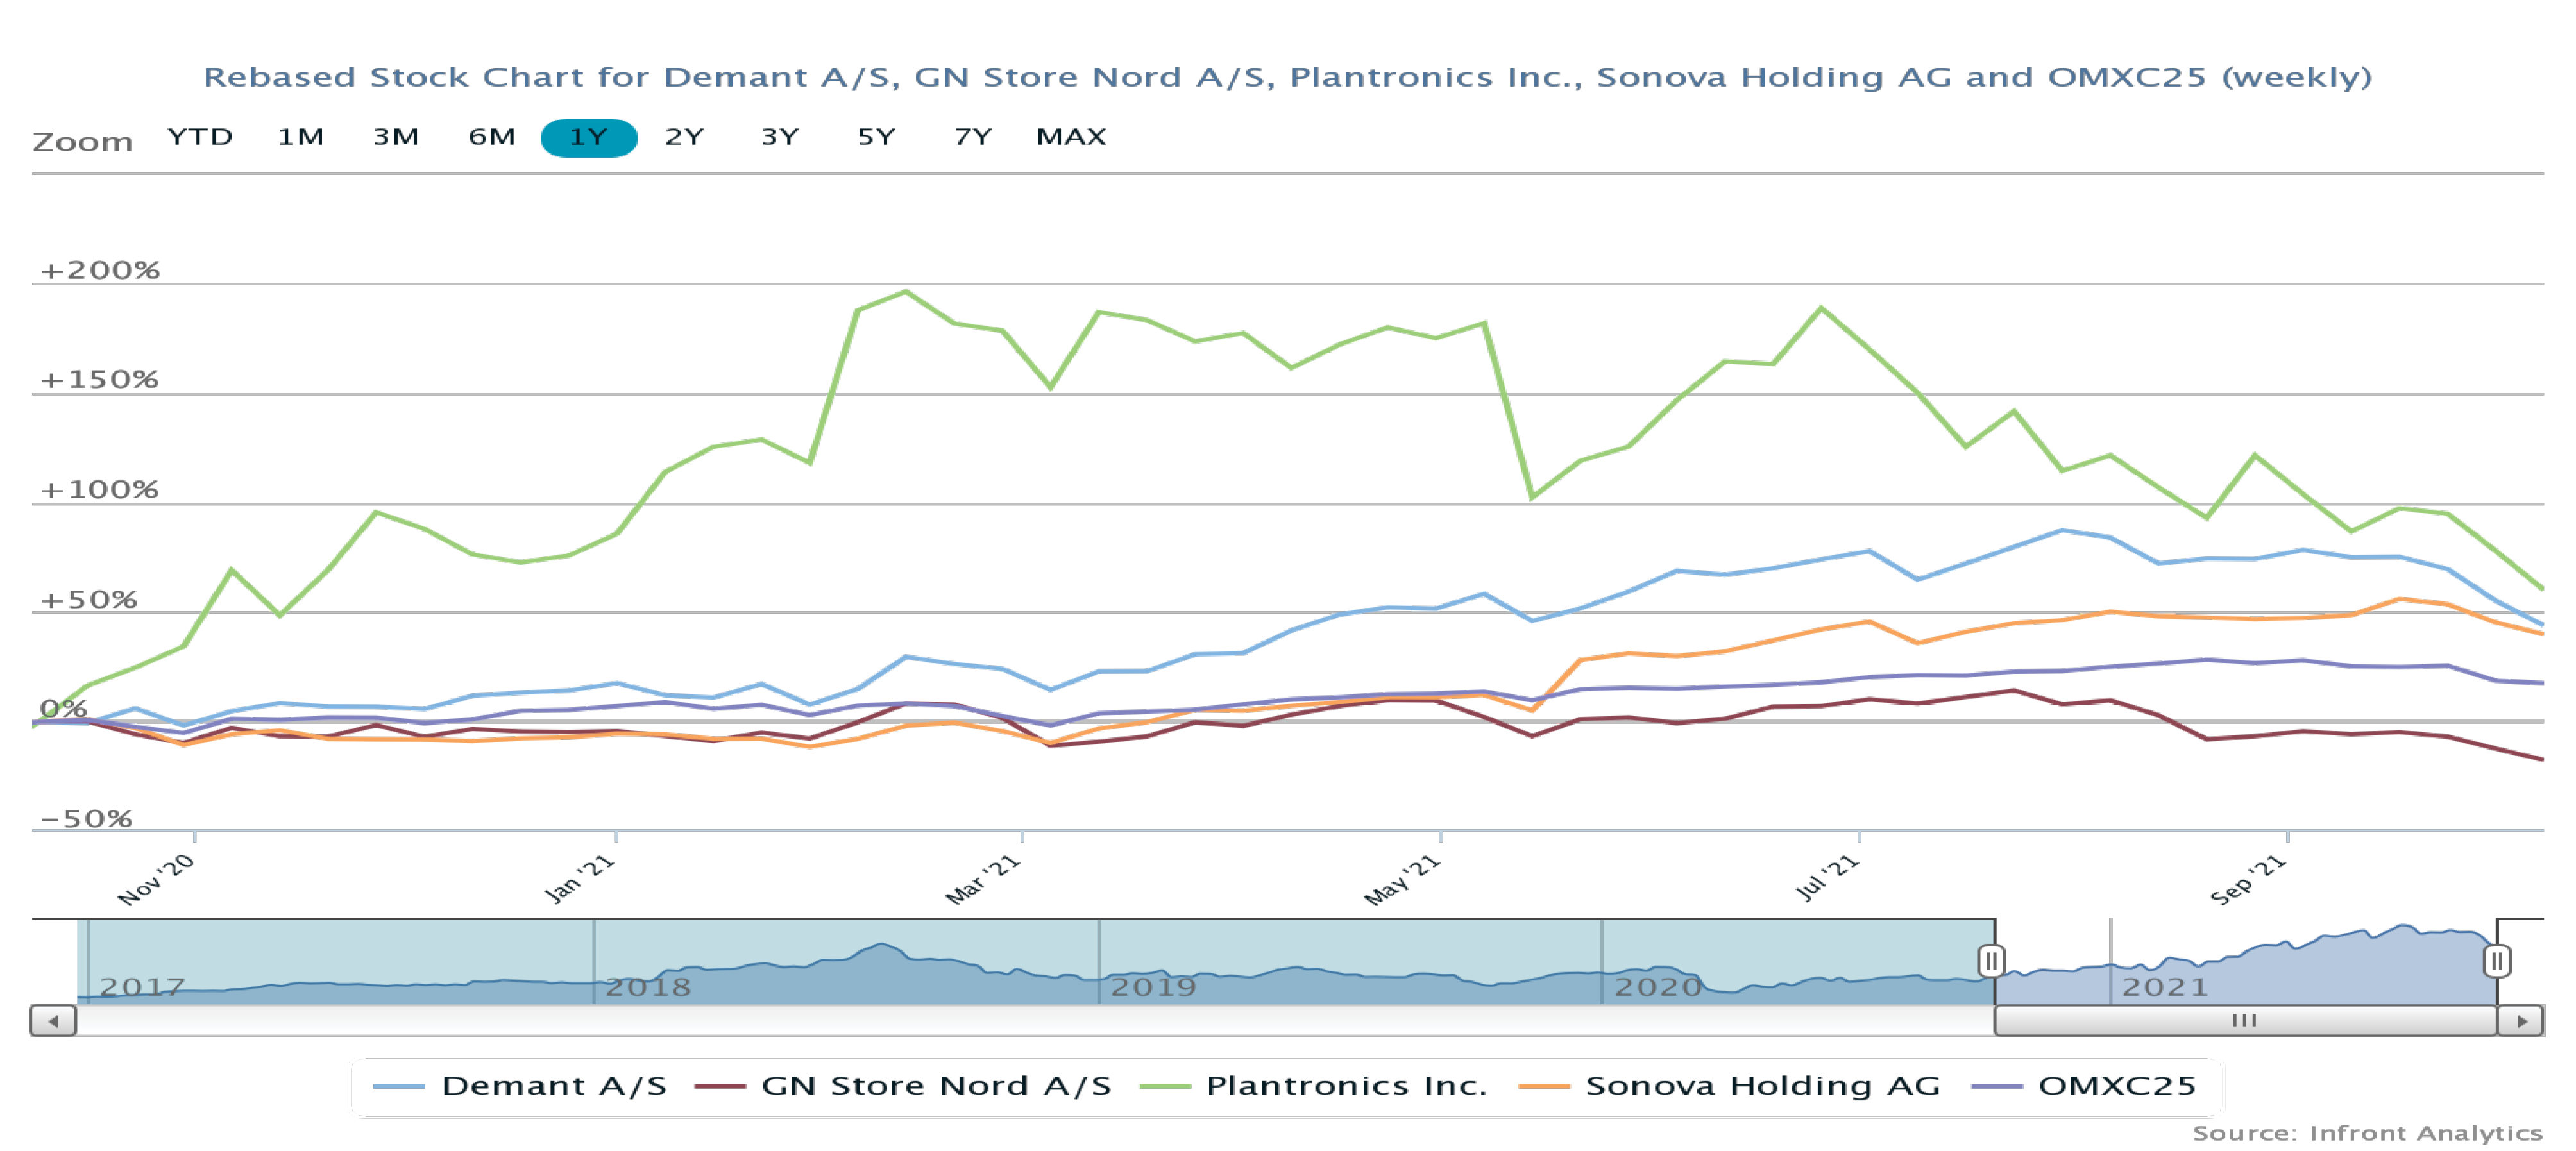Click the right scroll arrow of navigator
The image size is (2576, 1151).
(2521, 1021)
